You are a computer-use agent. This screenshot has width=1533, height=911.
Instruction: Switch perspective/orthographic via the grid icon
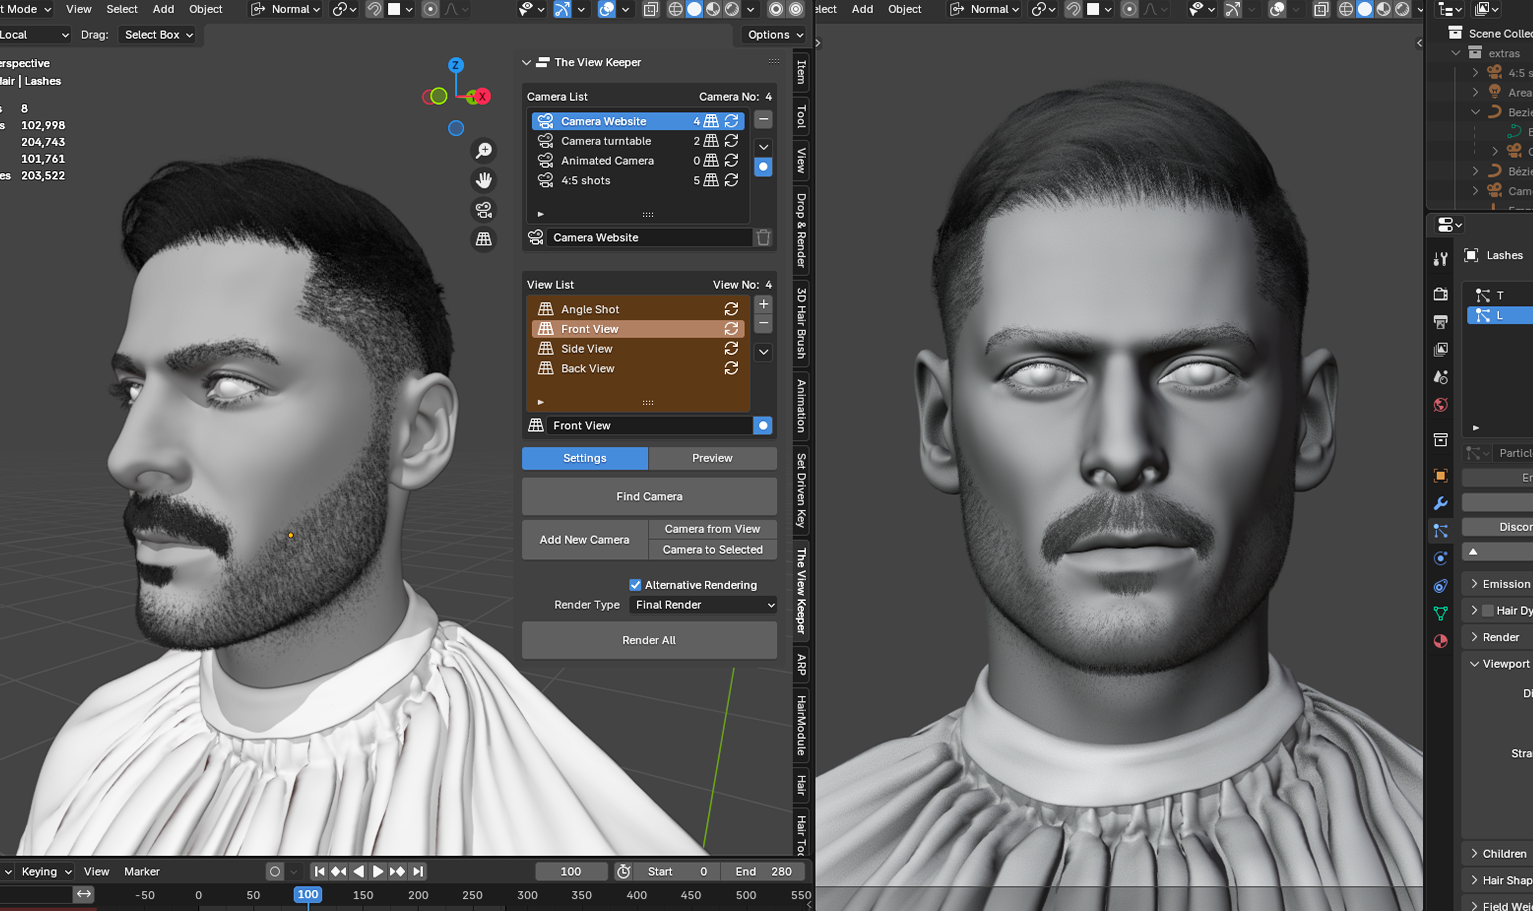[484, 239]
